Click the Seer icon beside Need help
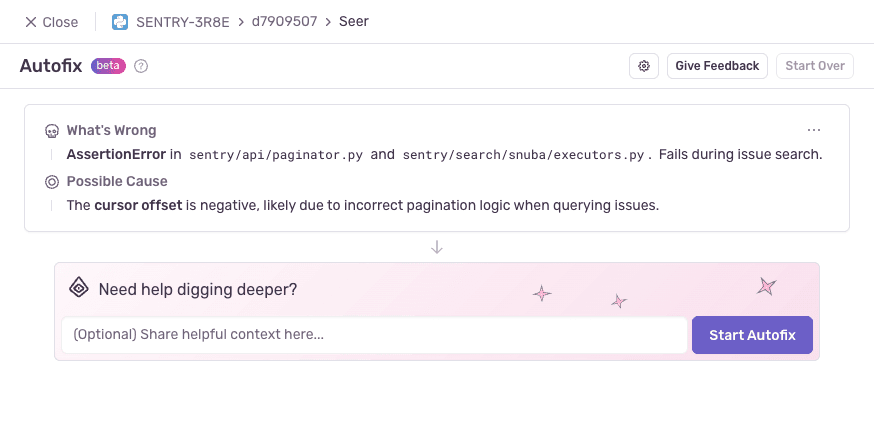This screenshot has width=874, height=422. (x=79, y=289)
